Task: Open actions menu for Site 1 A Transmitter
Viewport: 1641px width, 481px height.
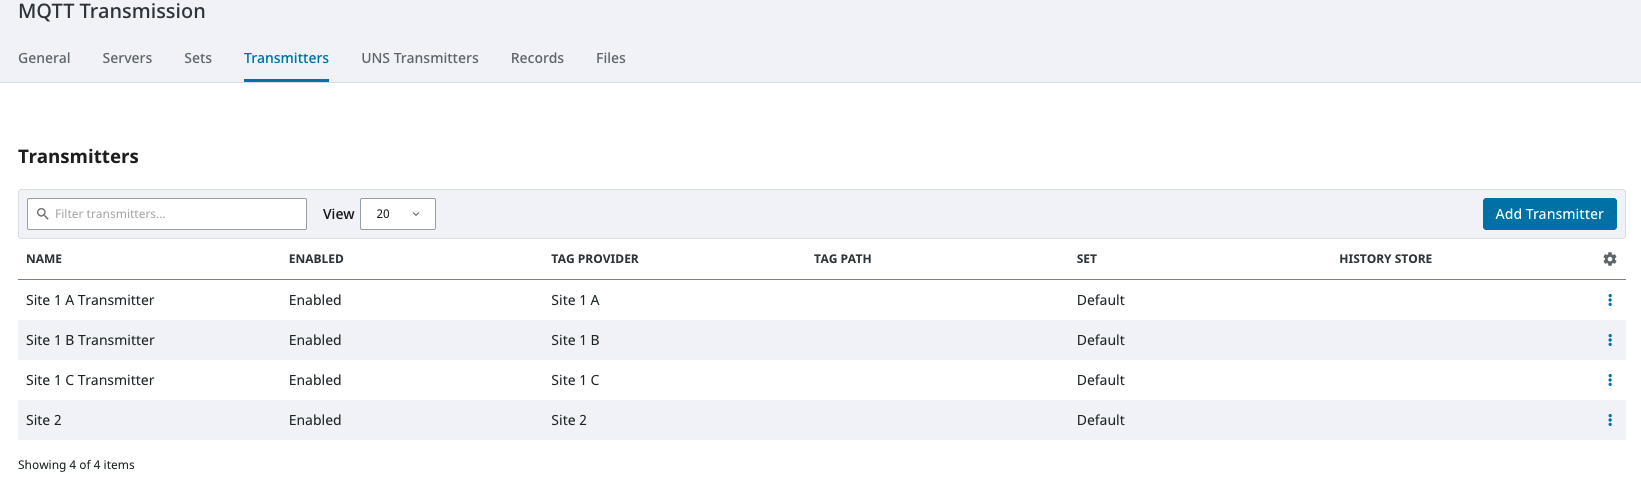Action: (1609, 300)
